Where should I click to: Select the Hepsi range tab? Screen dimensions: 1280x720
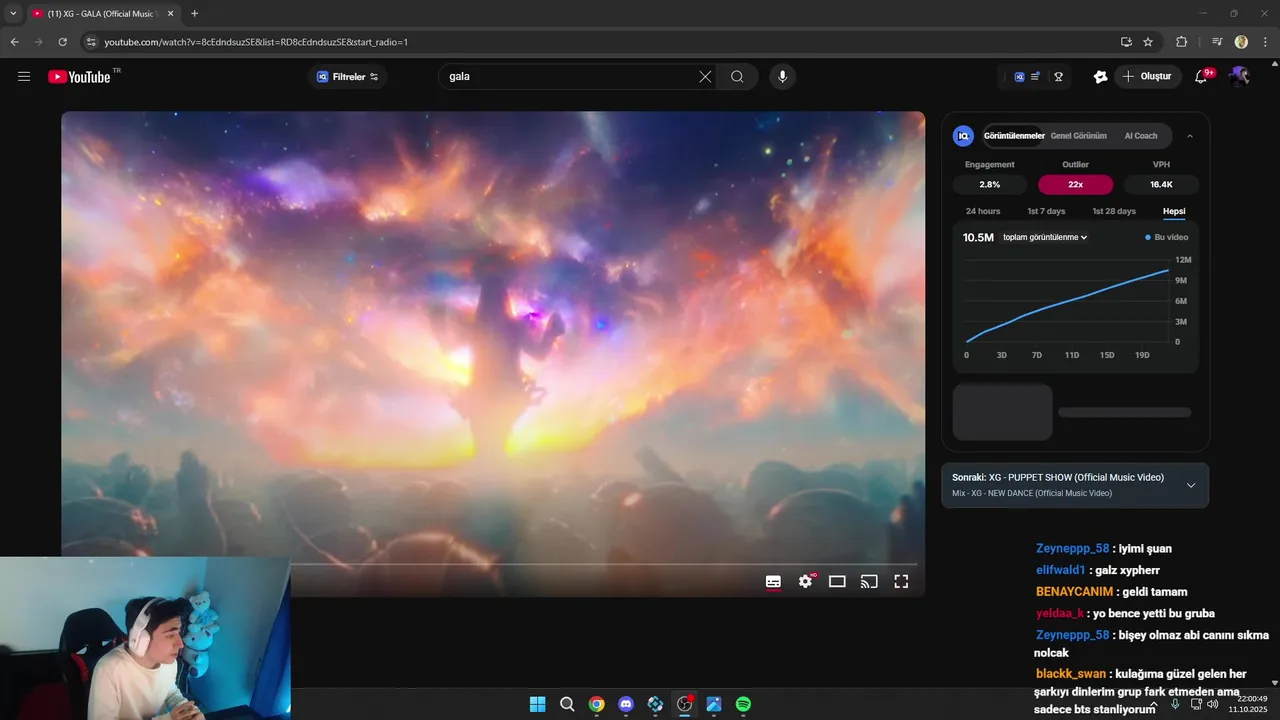tap(1174, 211)
